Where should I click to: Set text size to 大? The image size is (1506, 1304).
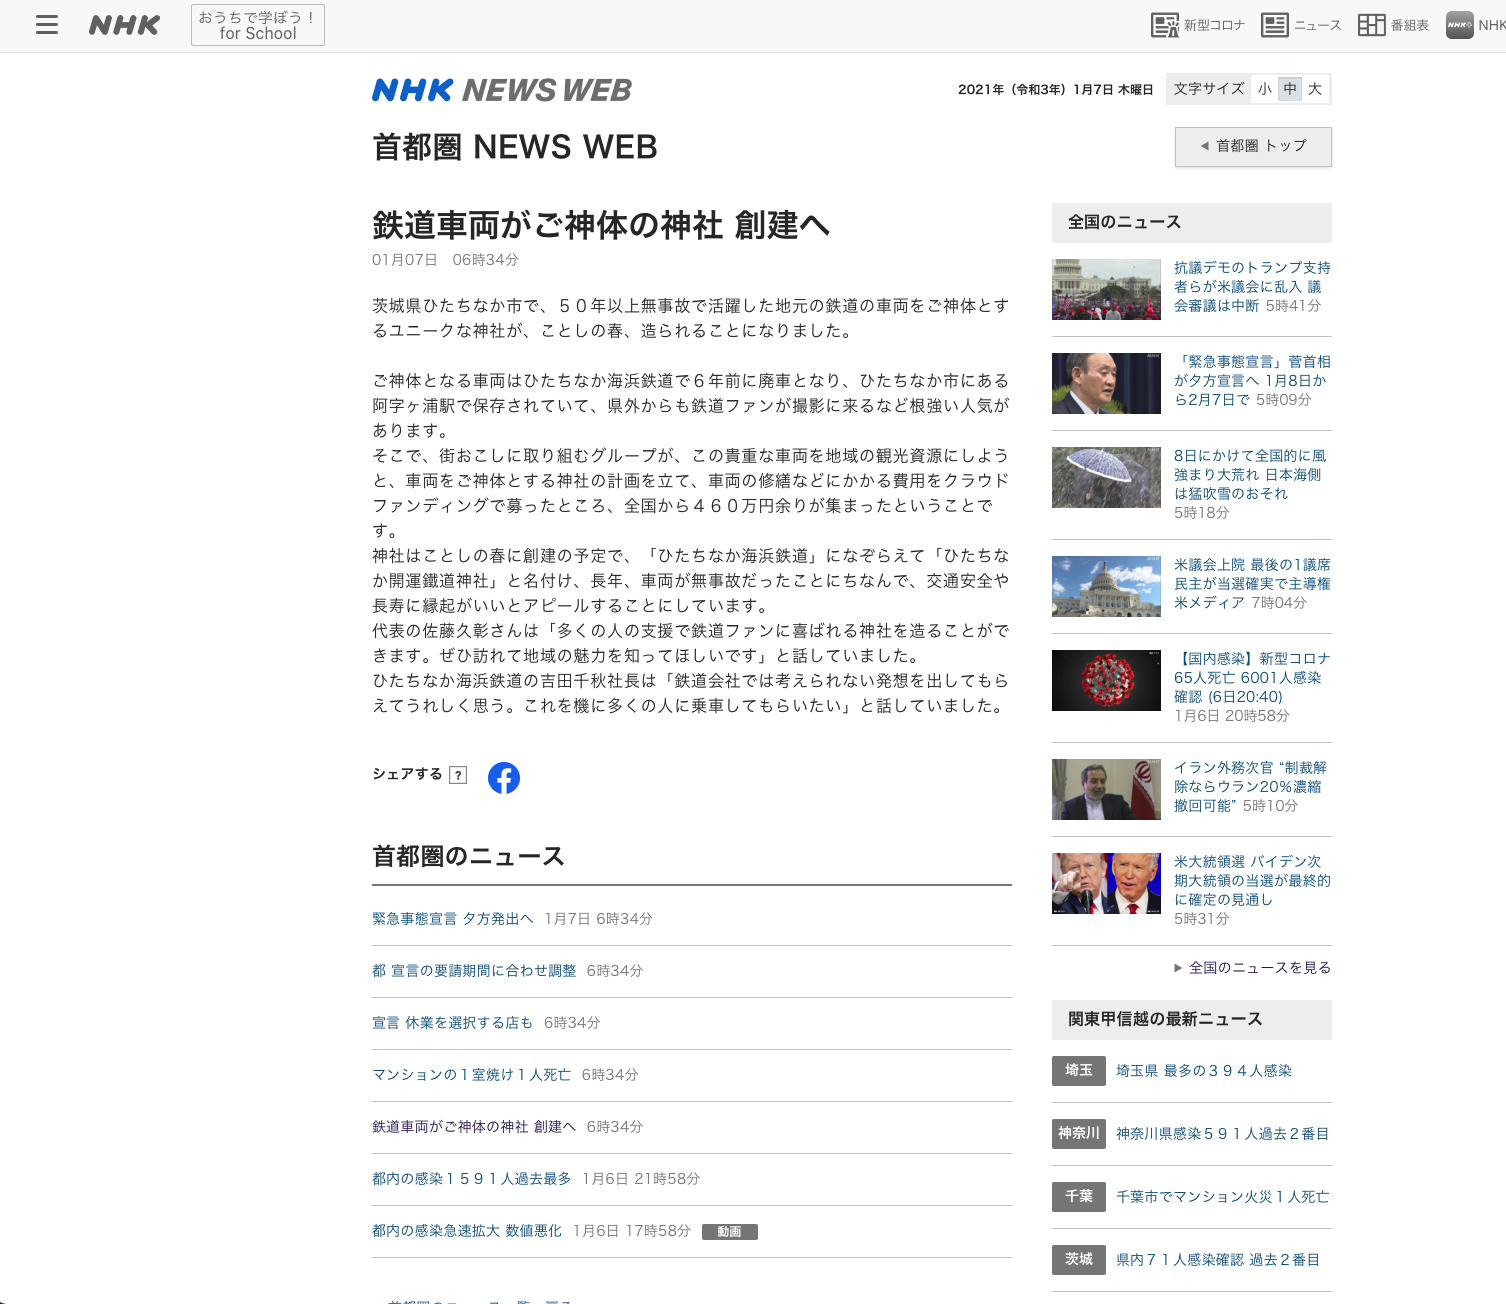click(1315, 89)
